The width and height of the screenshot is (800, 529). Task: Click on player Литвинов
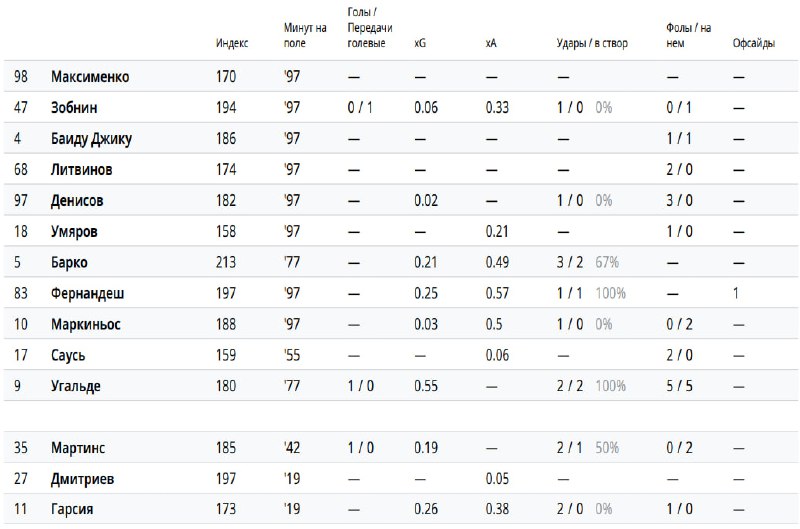[81, 169]
